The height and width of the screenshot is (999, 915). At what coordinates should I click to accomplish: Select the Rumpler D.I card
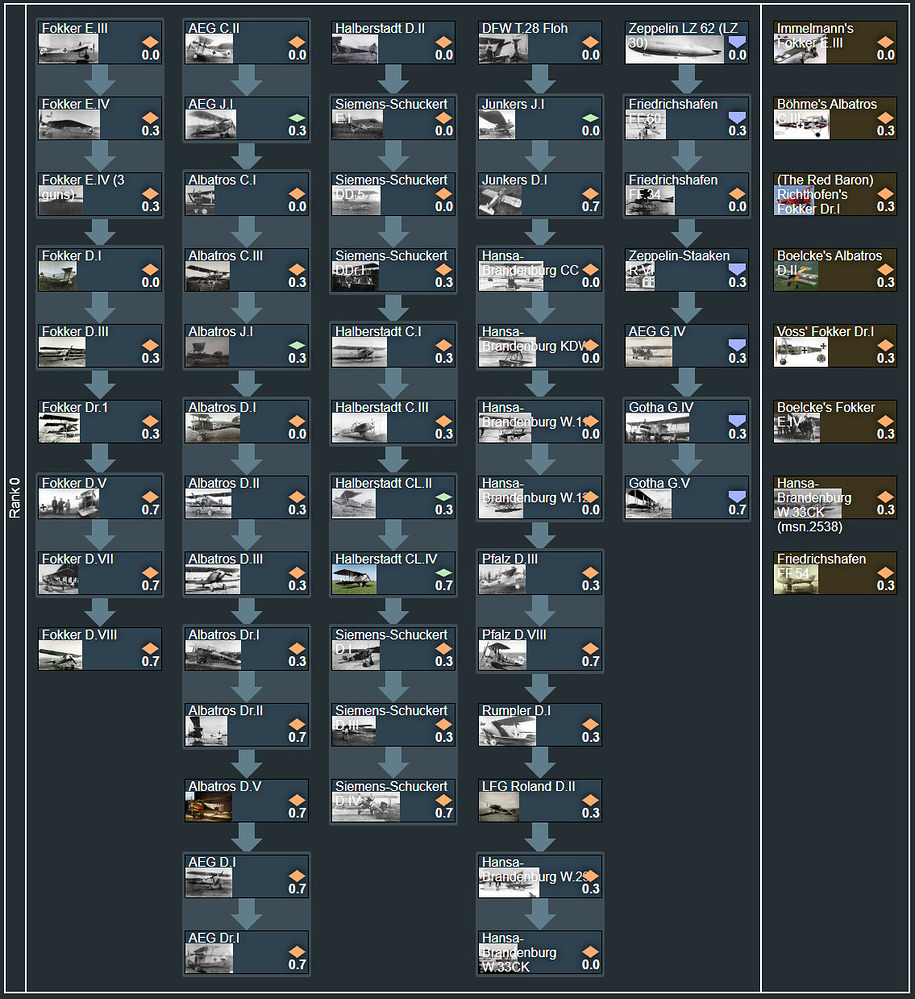point(540,724)
